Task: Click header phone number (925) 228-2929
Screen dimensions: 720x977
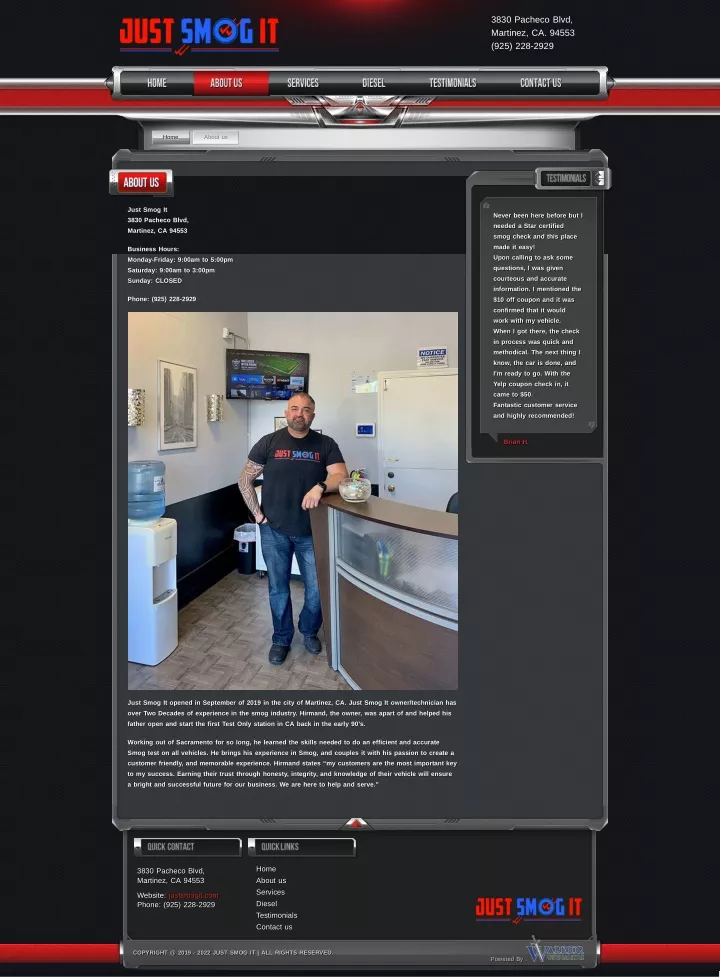Action: coord(522,46)
